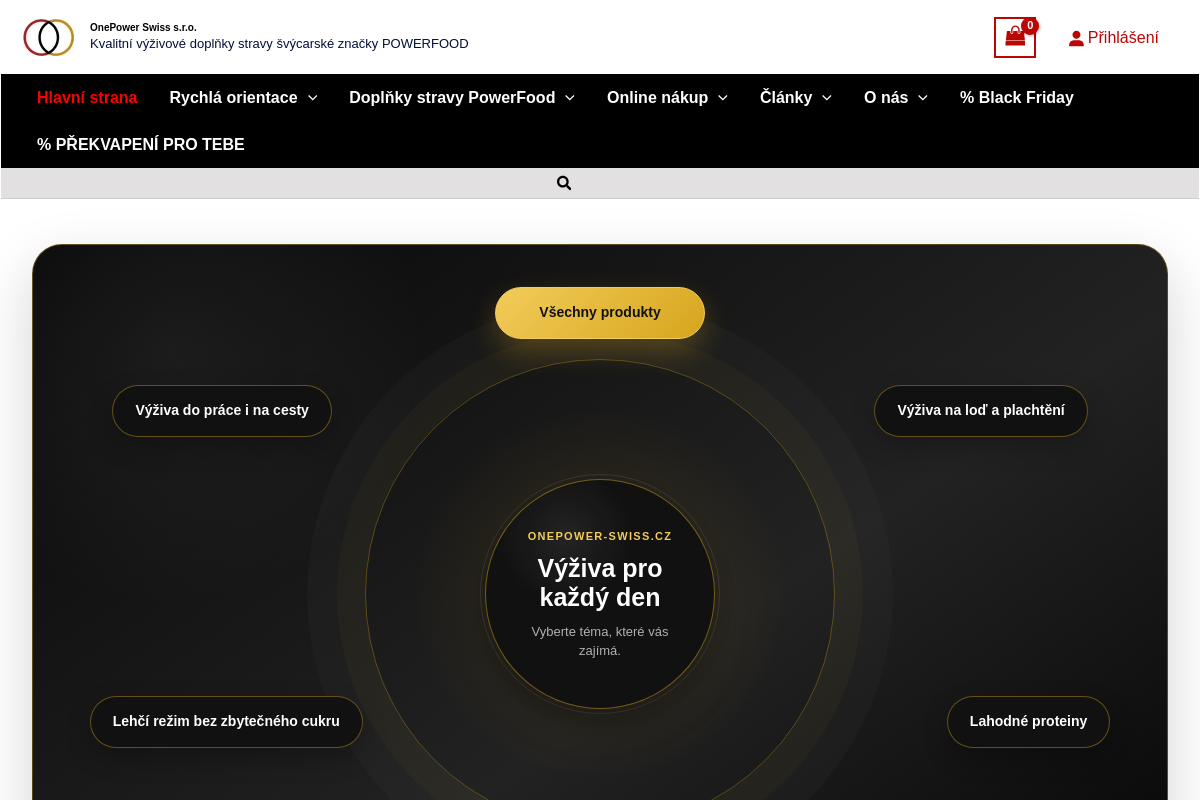Expand the O nás chevron
Screen dimensions: 1200x800
923,98
